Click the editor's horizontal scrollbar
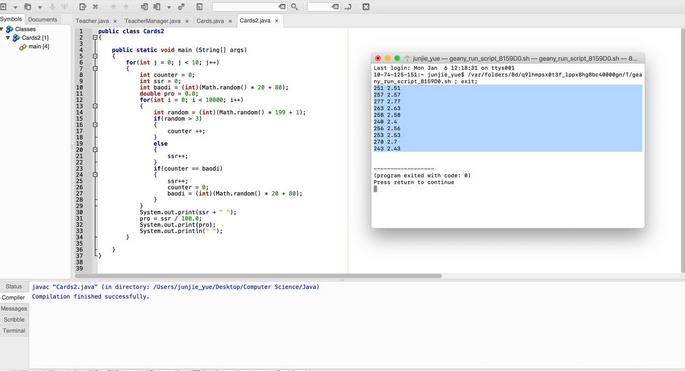This screenshot has height=371, width=685. 258,276
